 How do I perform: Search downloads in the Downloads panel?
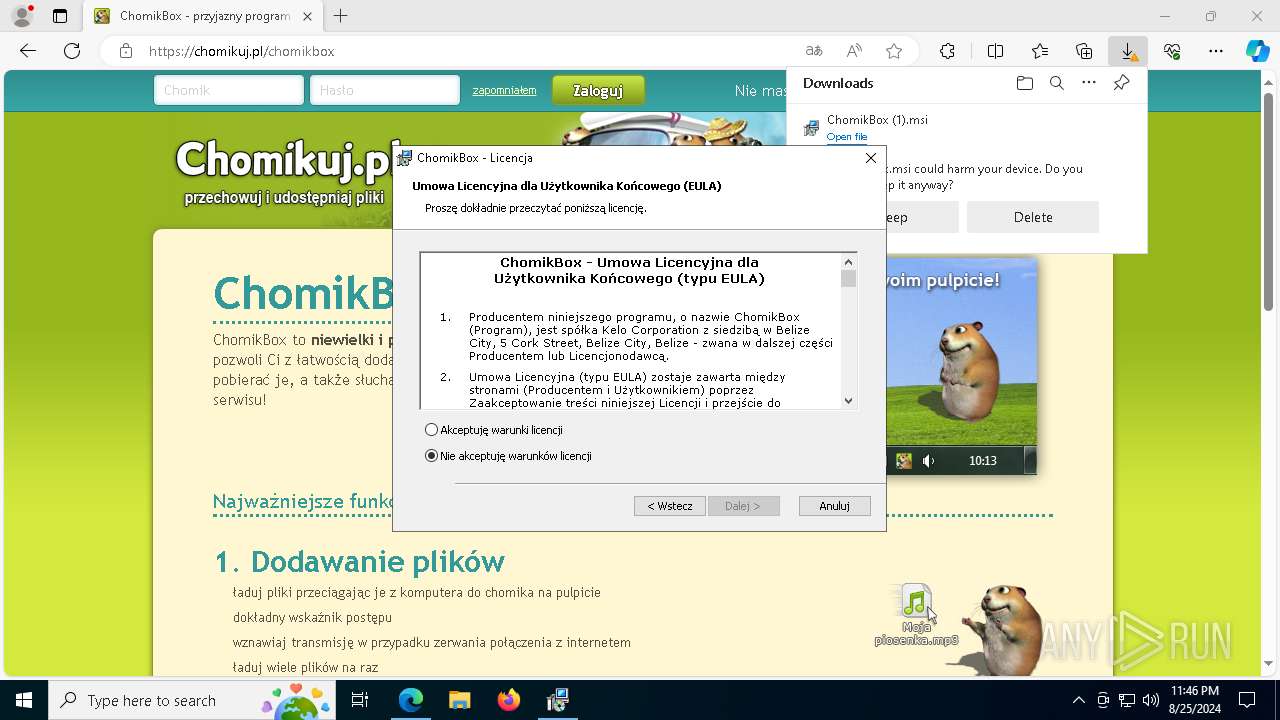(x=1057, y=83)
